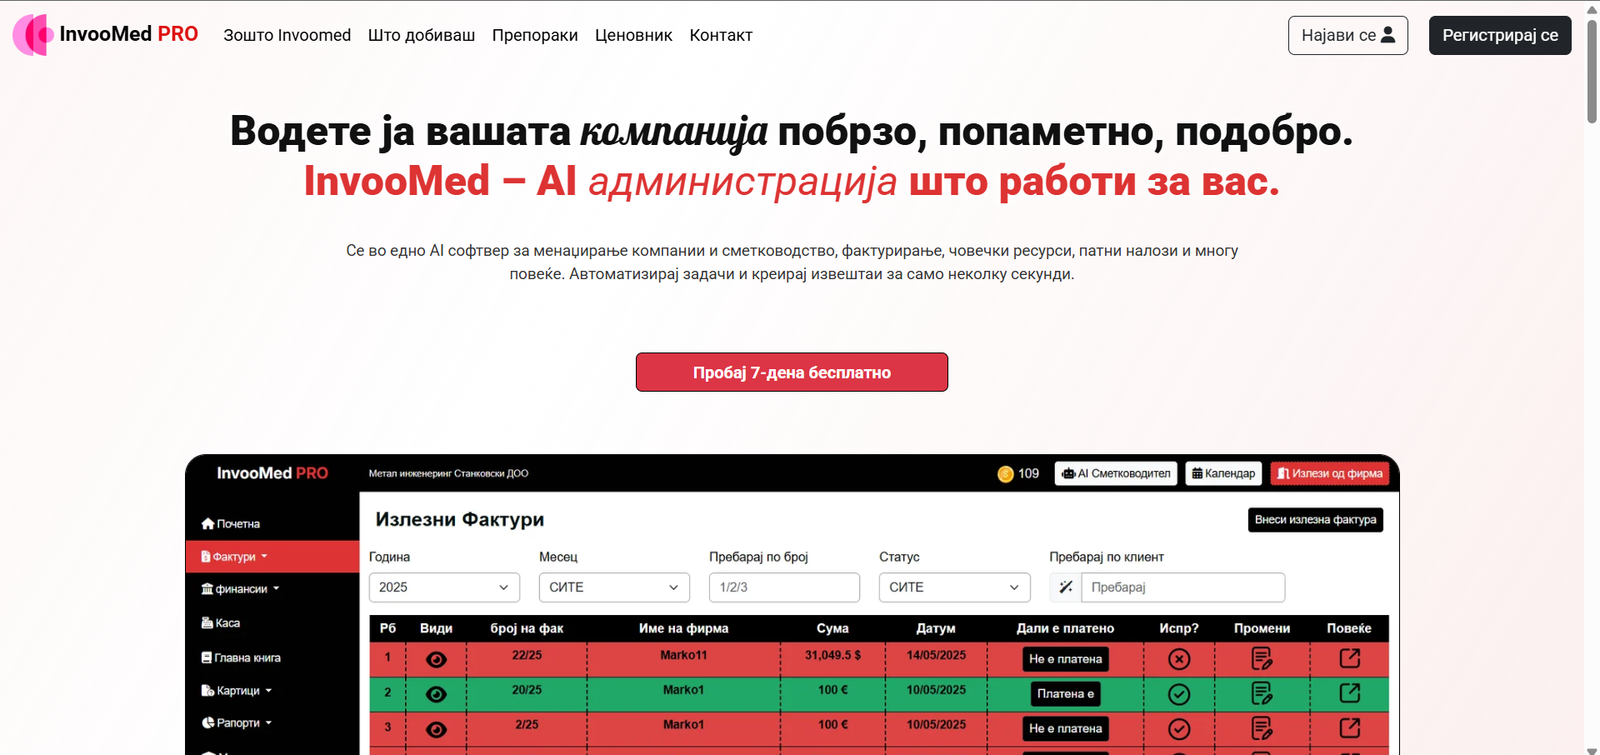Toggle checkmark status for invoice 20/25
This screenshot has height=755, width=1600.
point(1179,694)
